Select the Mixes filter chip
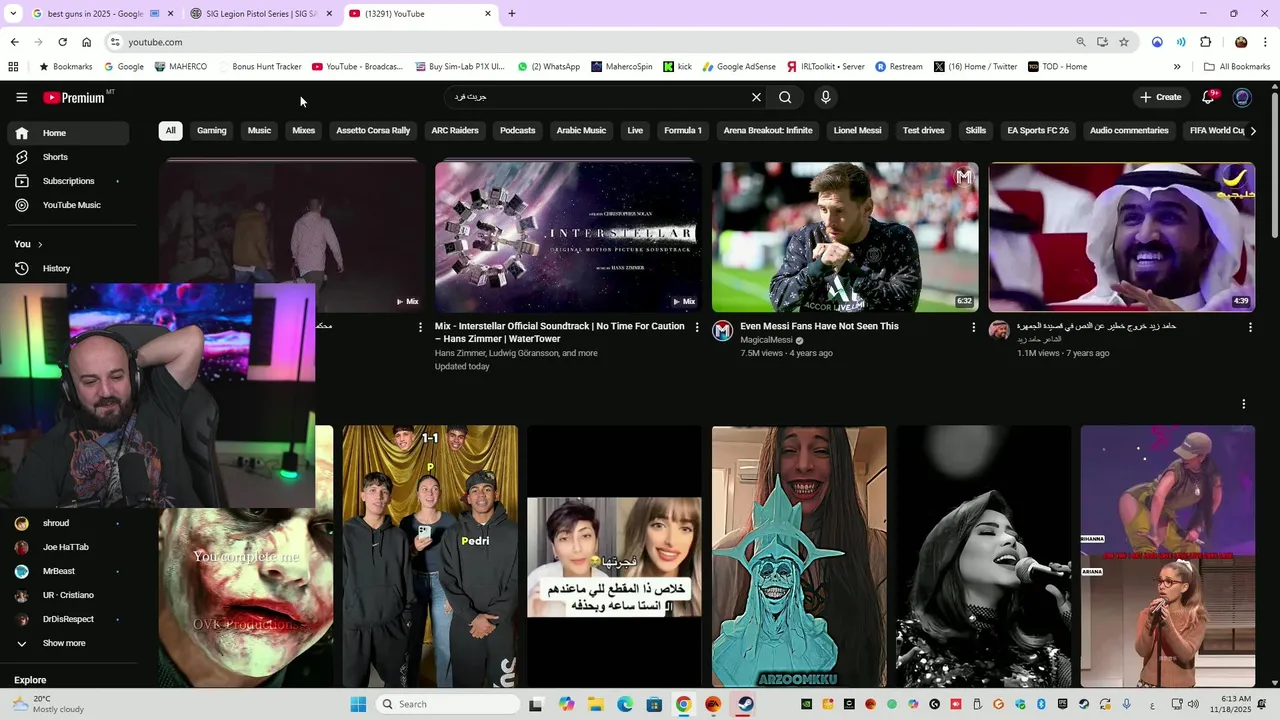The image size is (1280, 720). [303, 131]
